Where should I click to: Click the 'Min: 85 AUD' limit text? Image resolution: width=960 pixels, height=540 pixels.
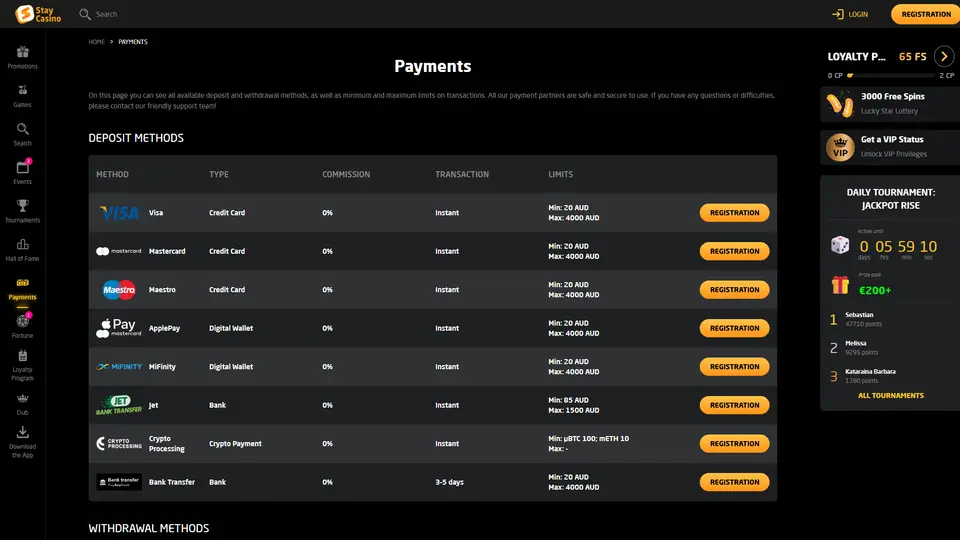(x=568, y=400)
